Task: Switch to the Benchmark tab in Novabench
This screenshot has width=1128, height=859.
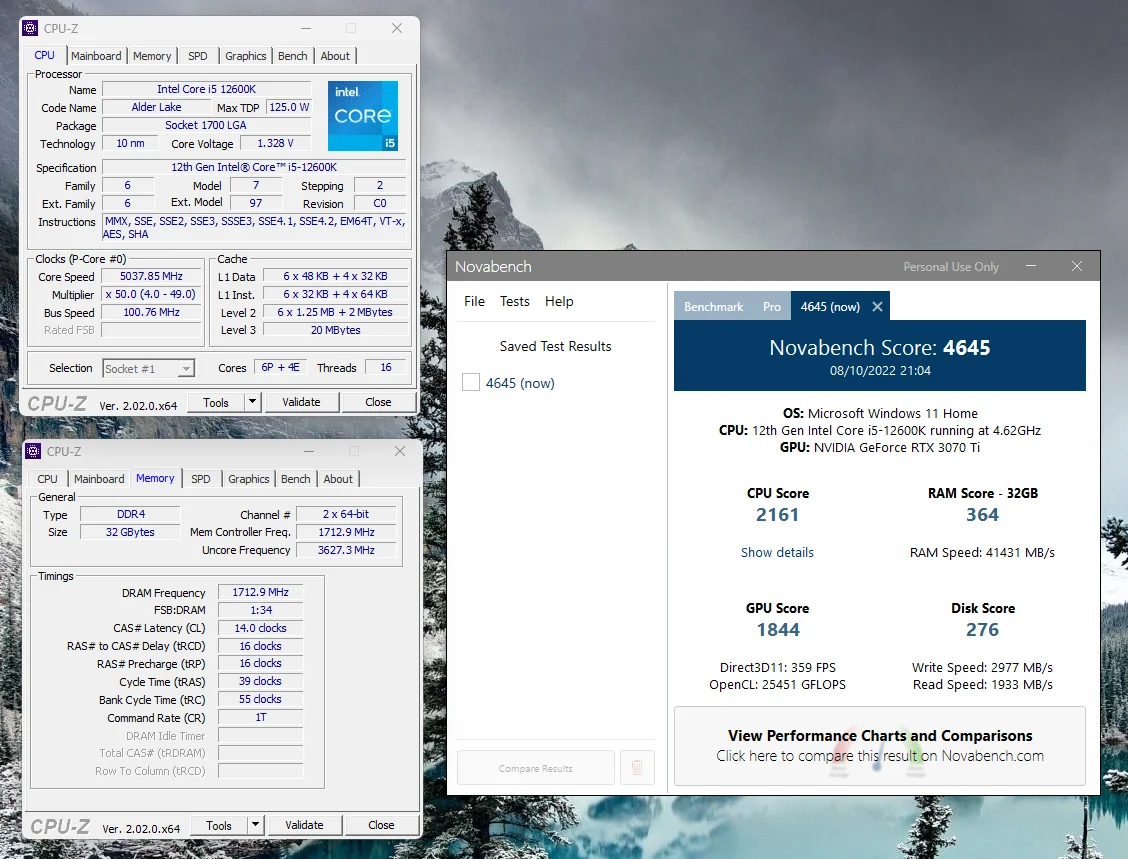Action: tap(714, 306)
